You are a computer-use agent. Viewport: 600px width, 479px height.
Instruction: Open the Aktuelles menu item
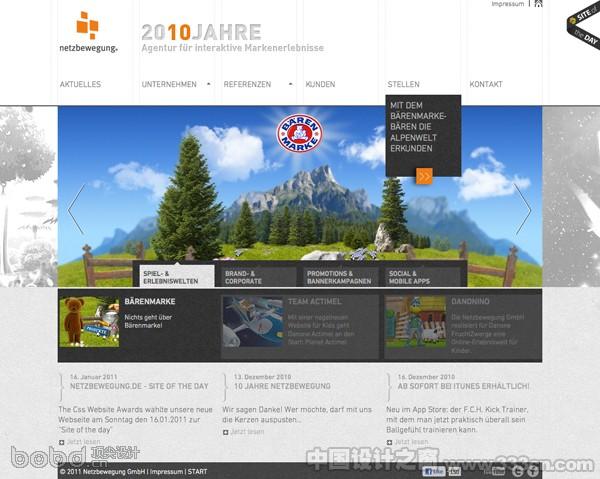pos(80,84)
